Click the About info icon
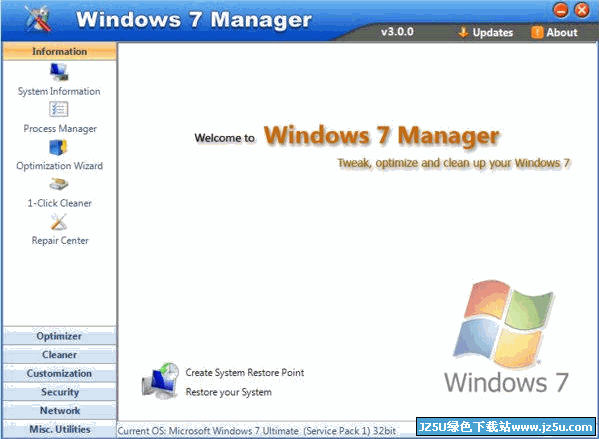599x439 pixels. [537, 32]
